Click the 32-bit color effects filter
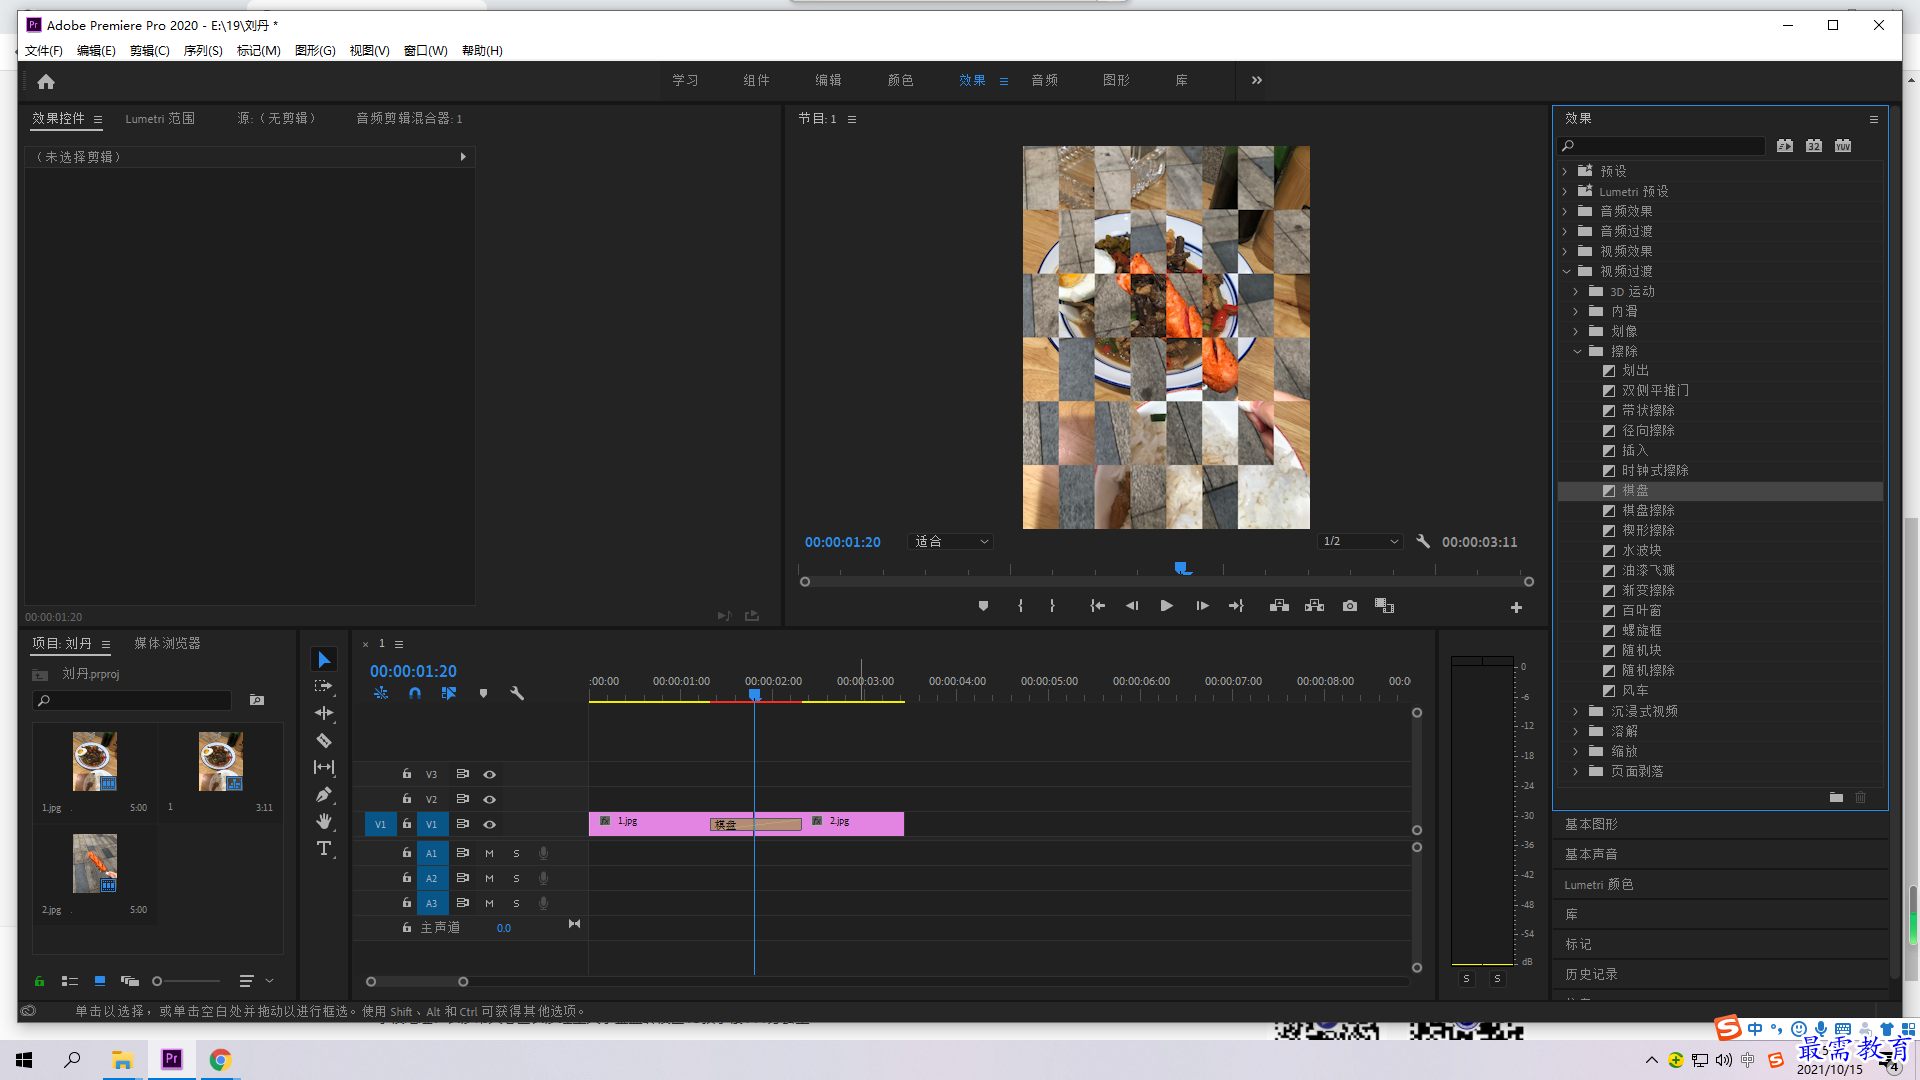The image size is (1920, 1080). (x=1814, y=146)
